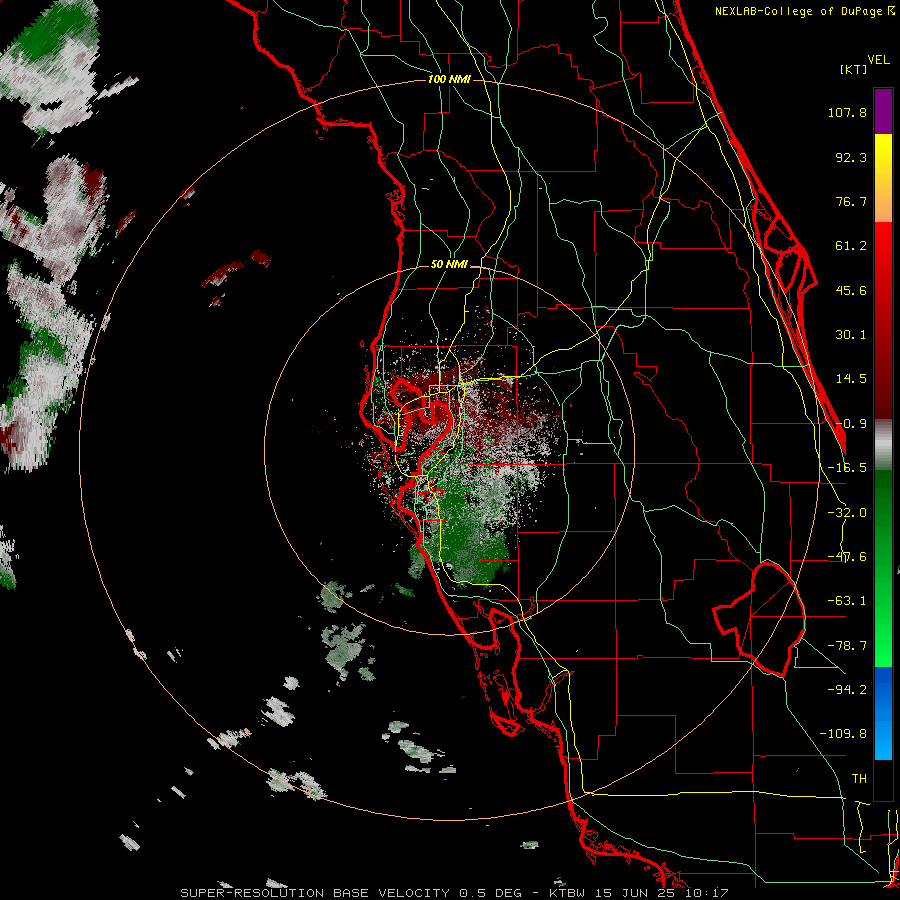Click the TH legend label
The height and width of the screenshot is (900, 900).
(859, 779)
